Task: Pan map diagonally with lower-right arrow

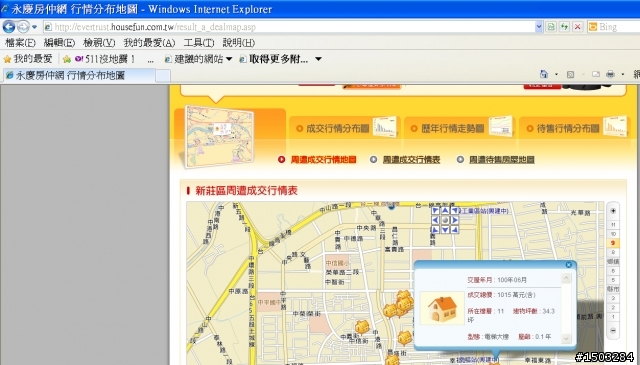Action: [x=455, y=230]
